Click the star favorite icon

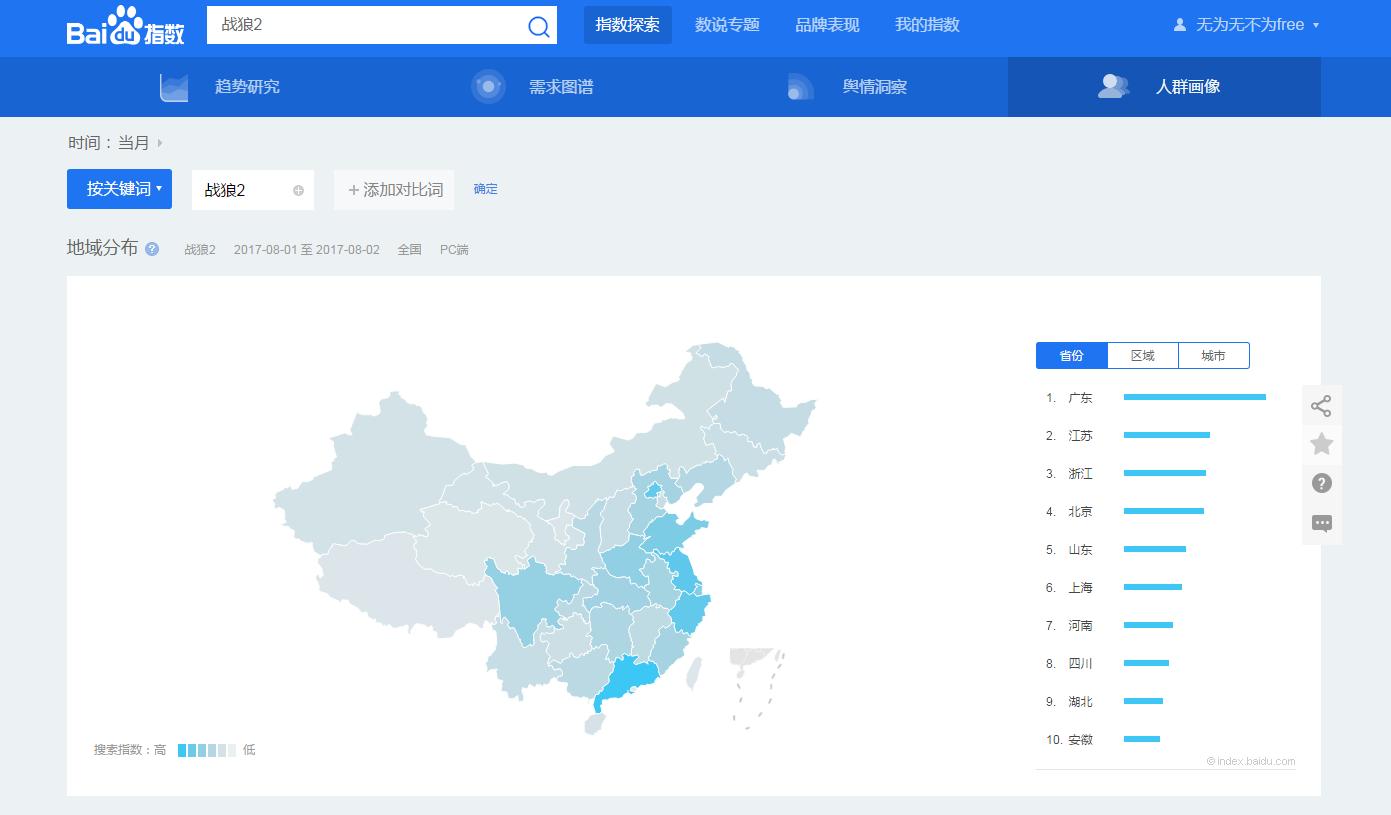click(1321, 444)
